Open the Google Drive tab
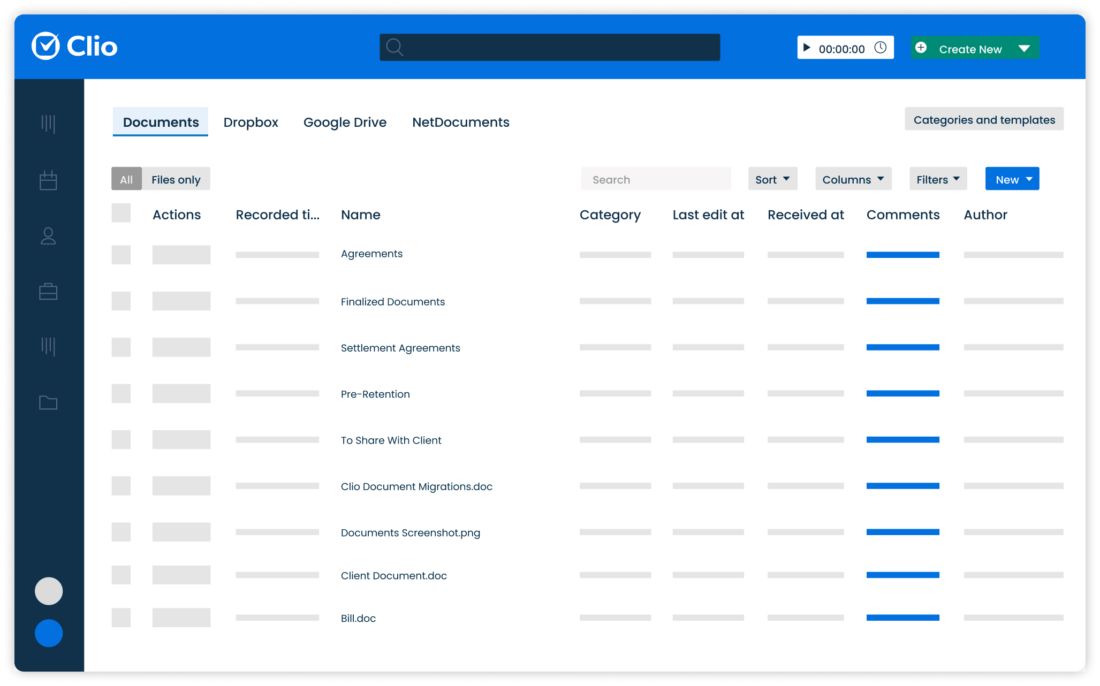This screenshot has height=686, width=1100. (344, 122)
